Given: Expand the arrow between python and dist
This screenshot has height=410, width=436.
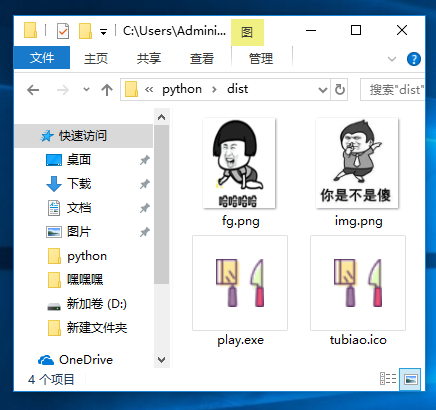Looking at the screenshot, I should click(214, 89).
